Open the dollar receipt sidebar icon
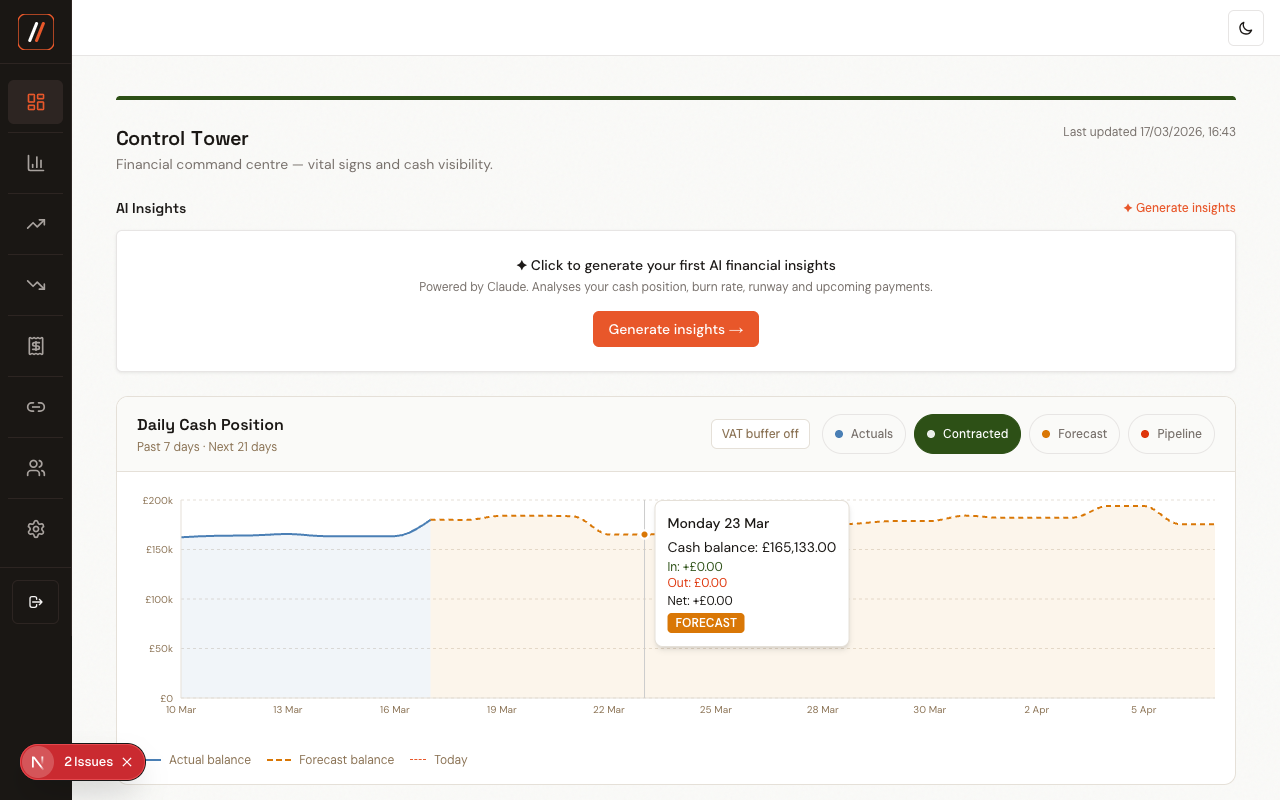Screen dimensions: 1280x800 pyautogui.click(x=36, y=346)
